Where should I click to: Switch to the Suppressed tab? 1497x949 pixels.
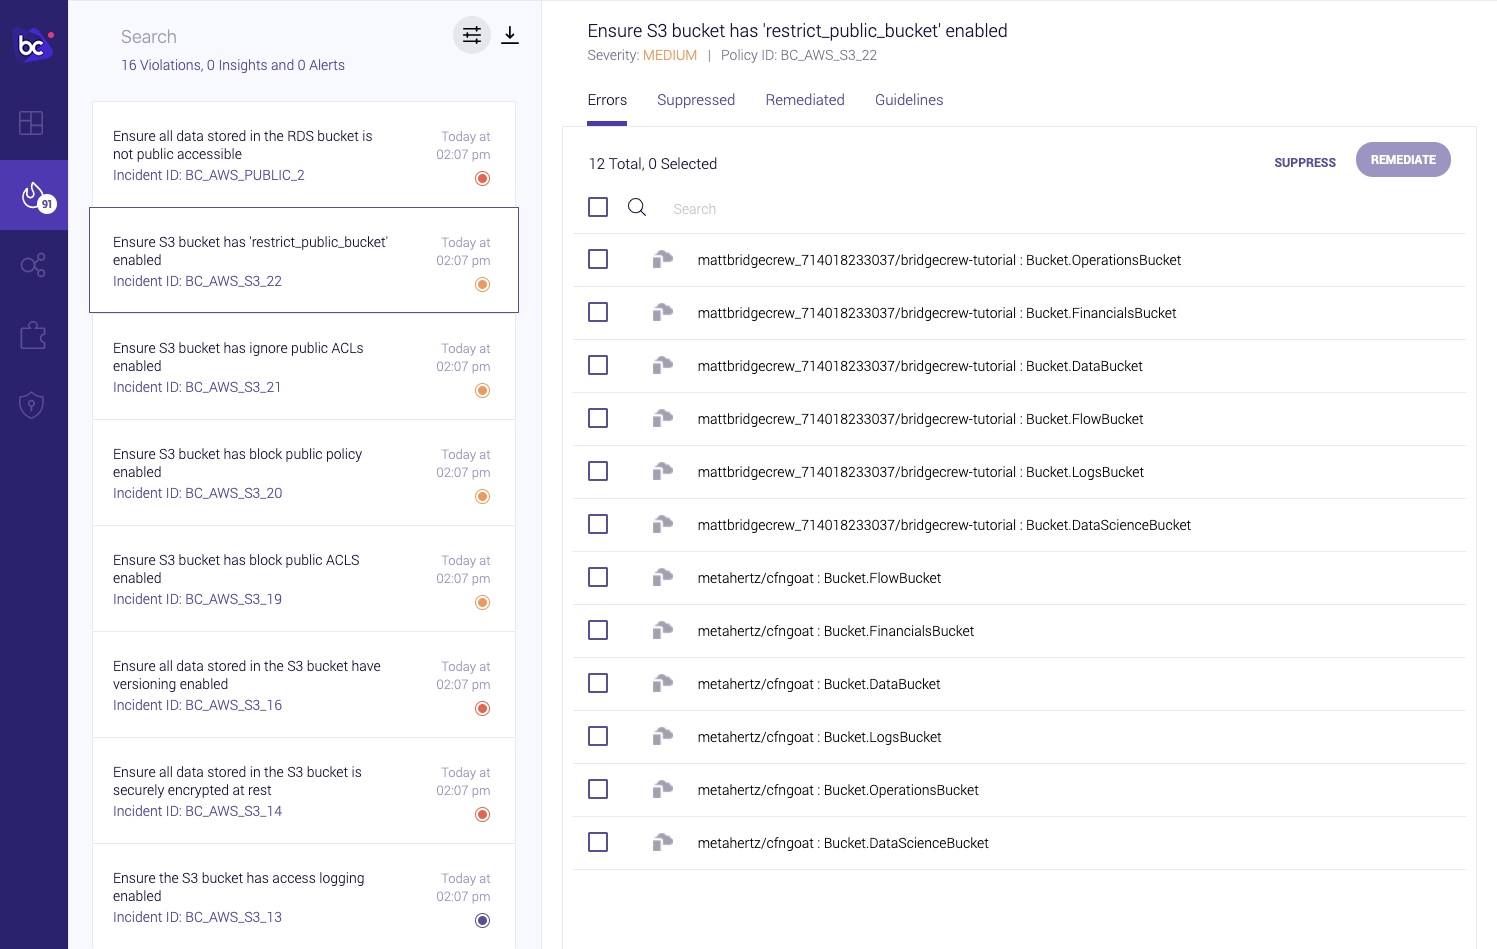[x=696, y=100]
